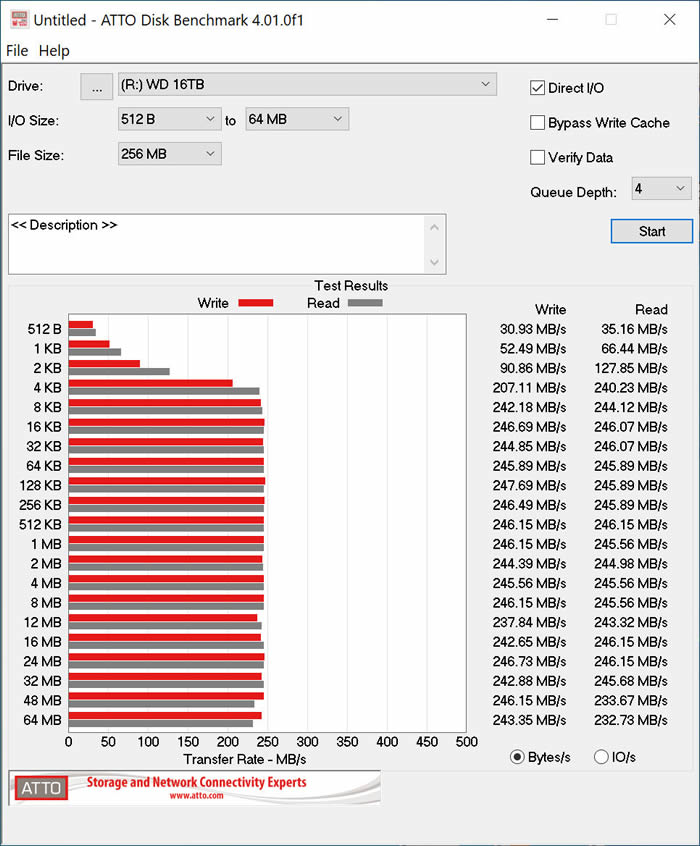Click into the Description text field
The width and height of the screenshot is (700, 846).
(216, 244)
